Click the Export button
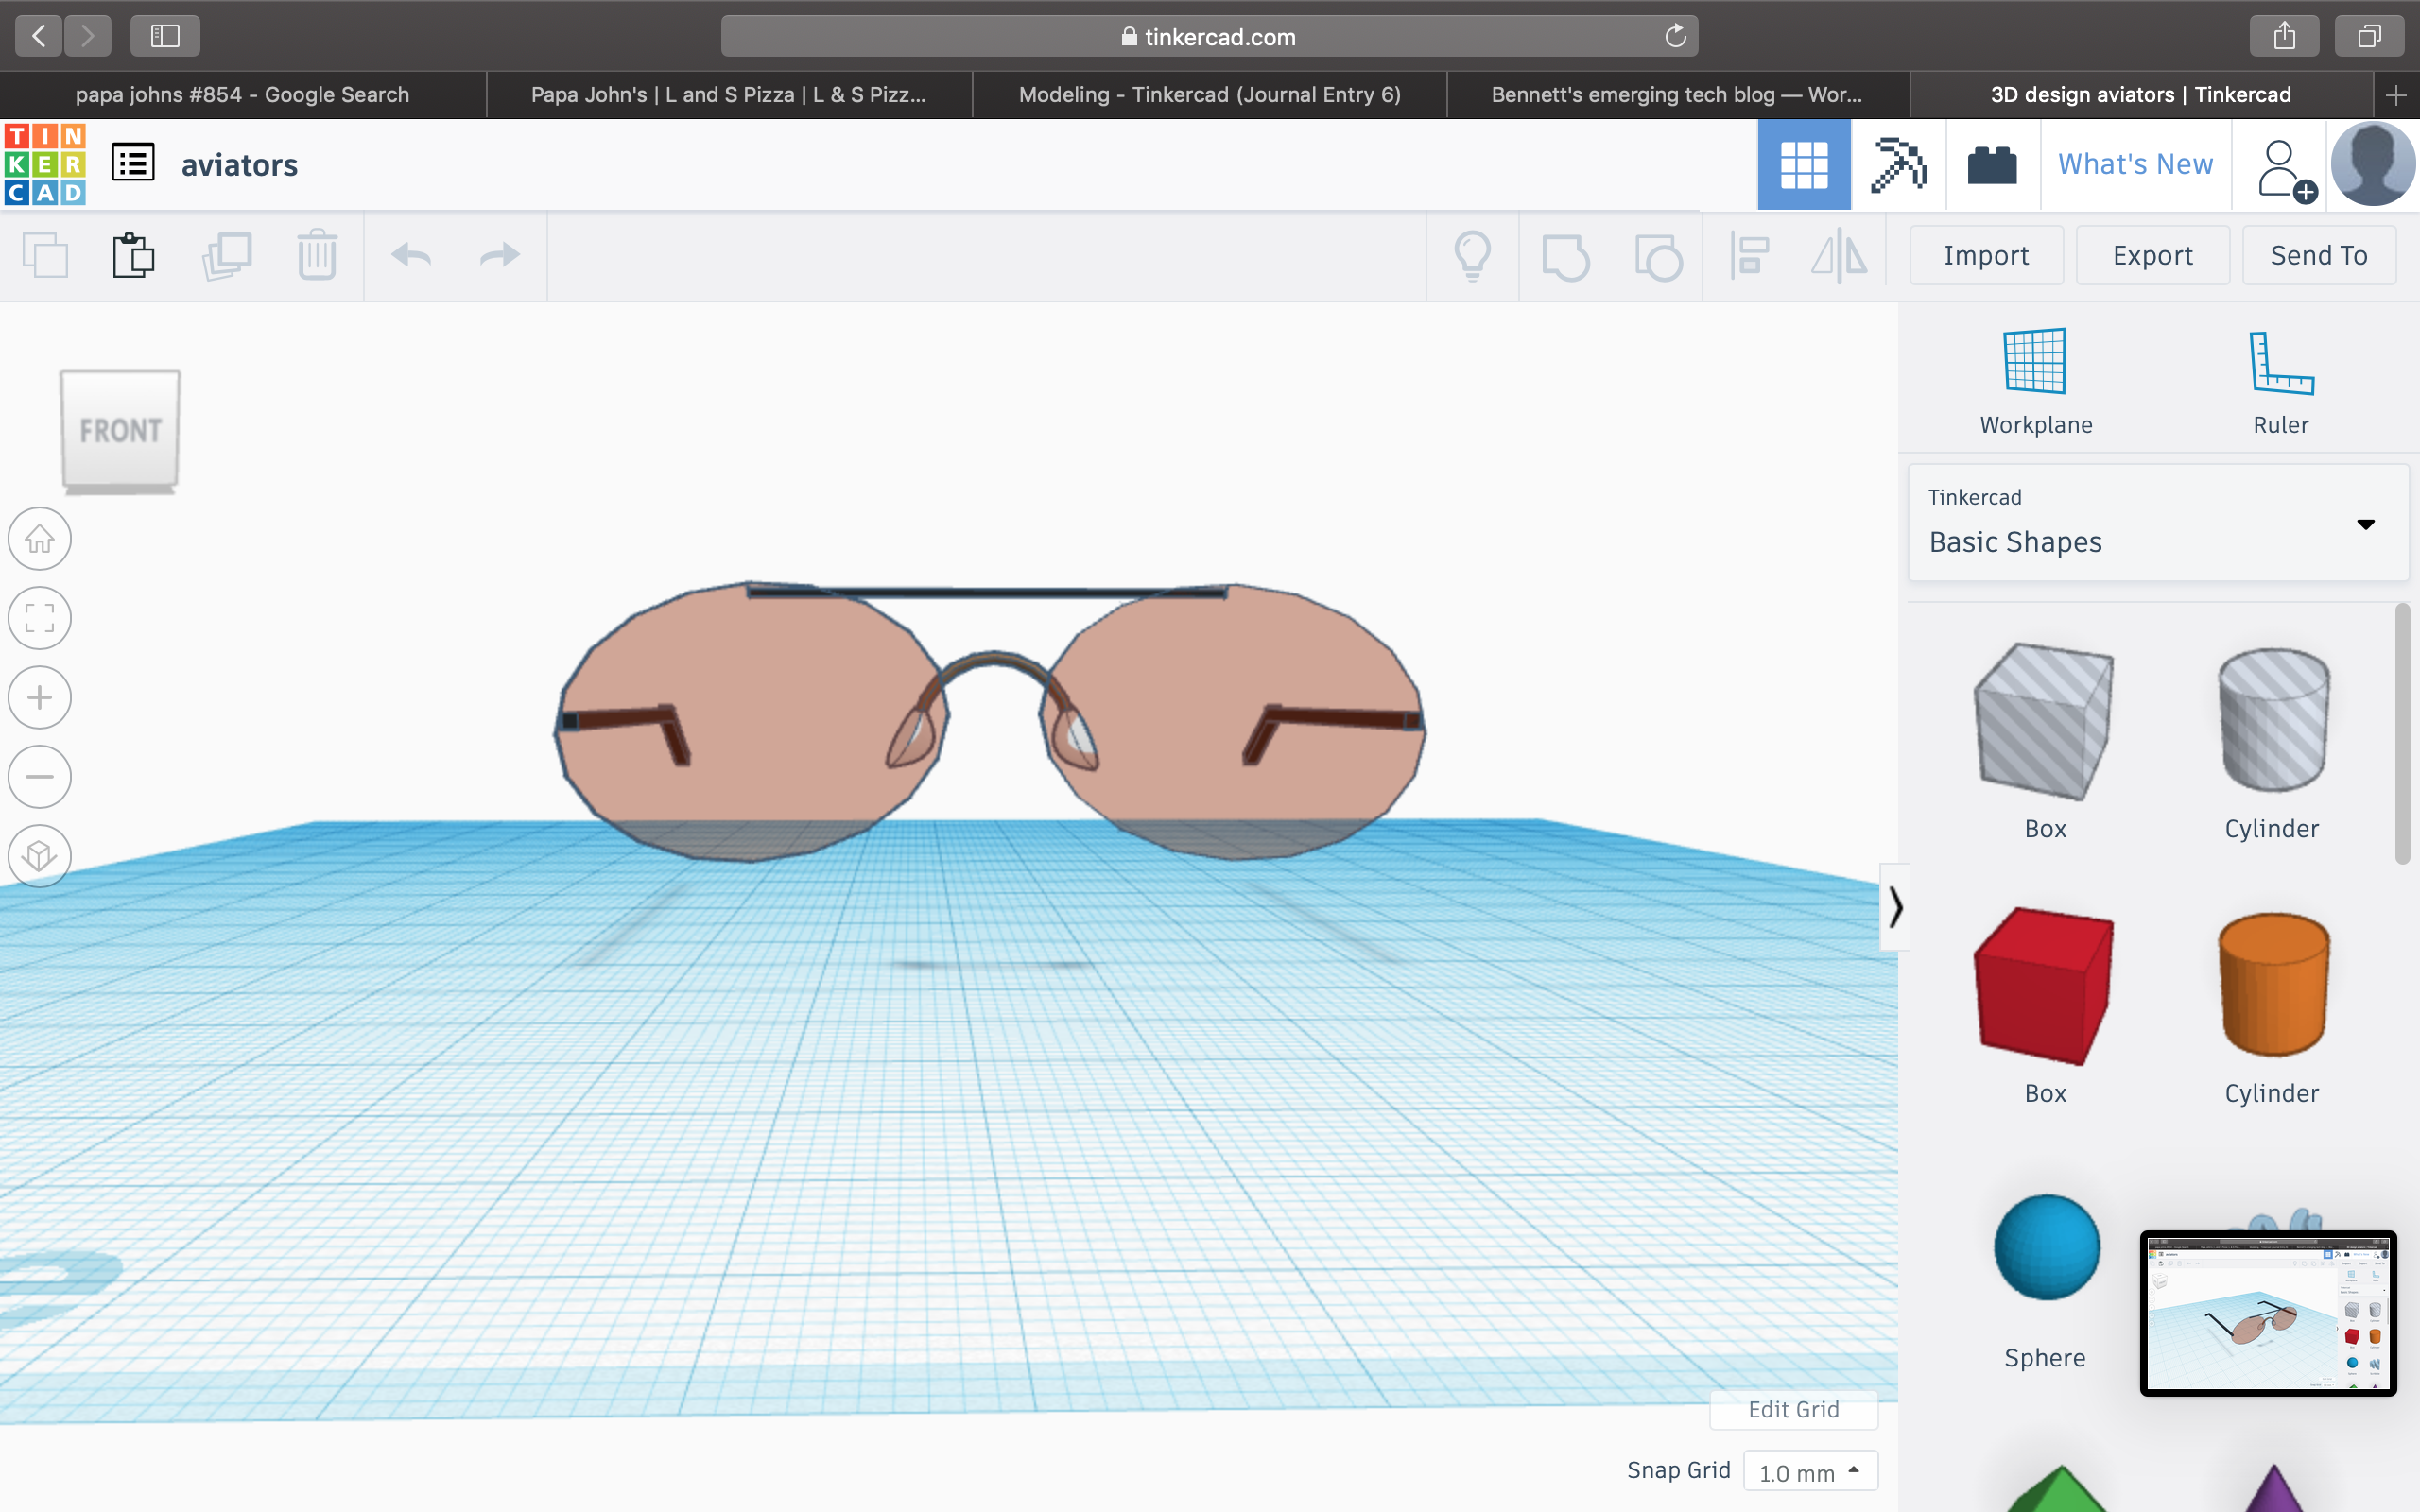The width and height of the screenshot is (2420, 1512). point(2152,256)
